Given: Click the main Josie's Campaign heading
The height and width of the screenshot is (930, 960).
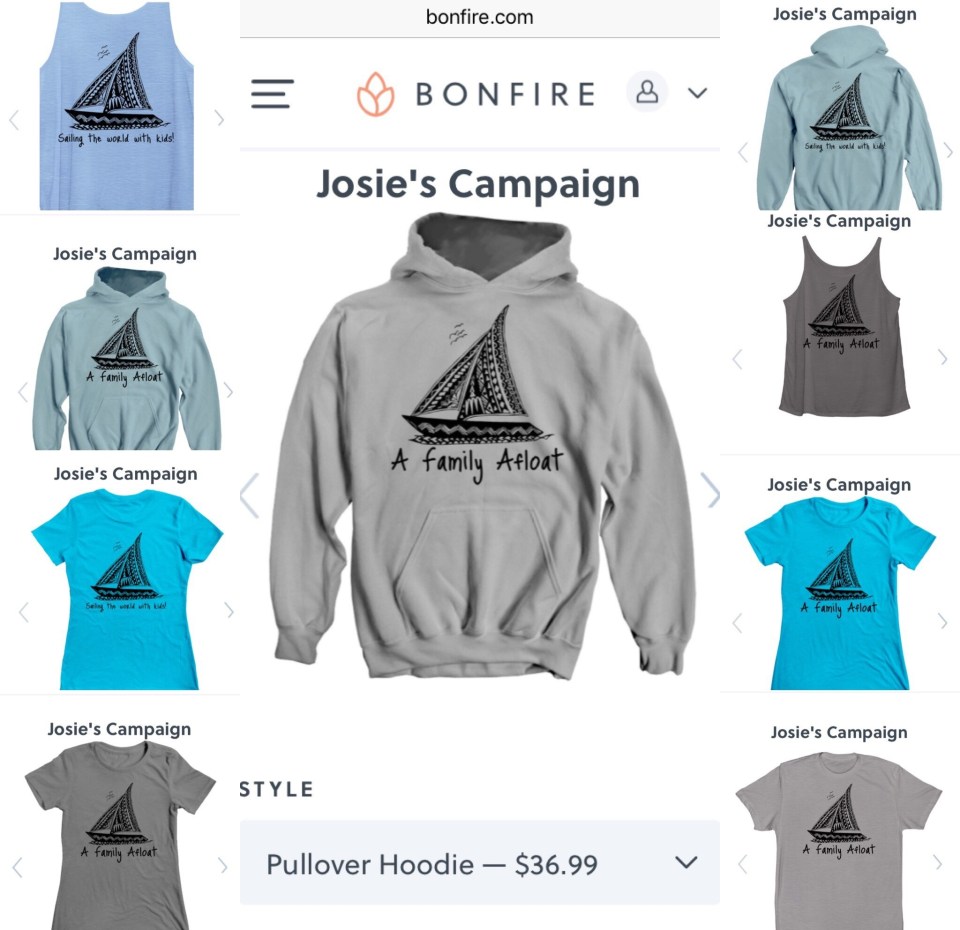Looking at the screenshot, I should 478,184.
